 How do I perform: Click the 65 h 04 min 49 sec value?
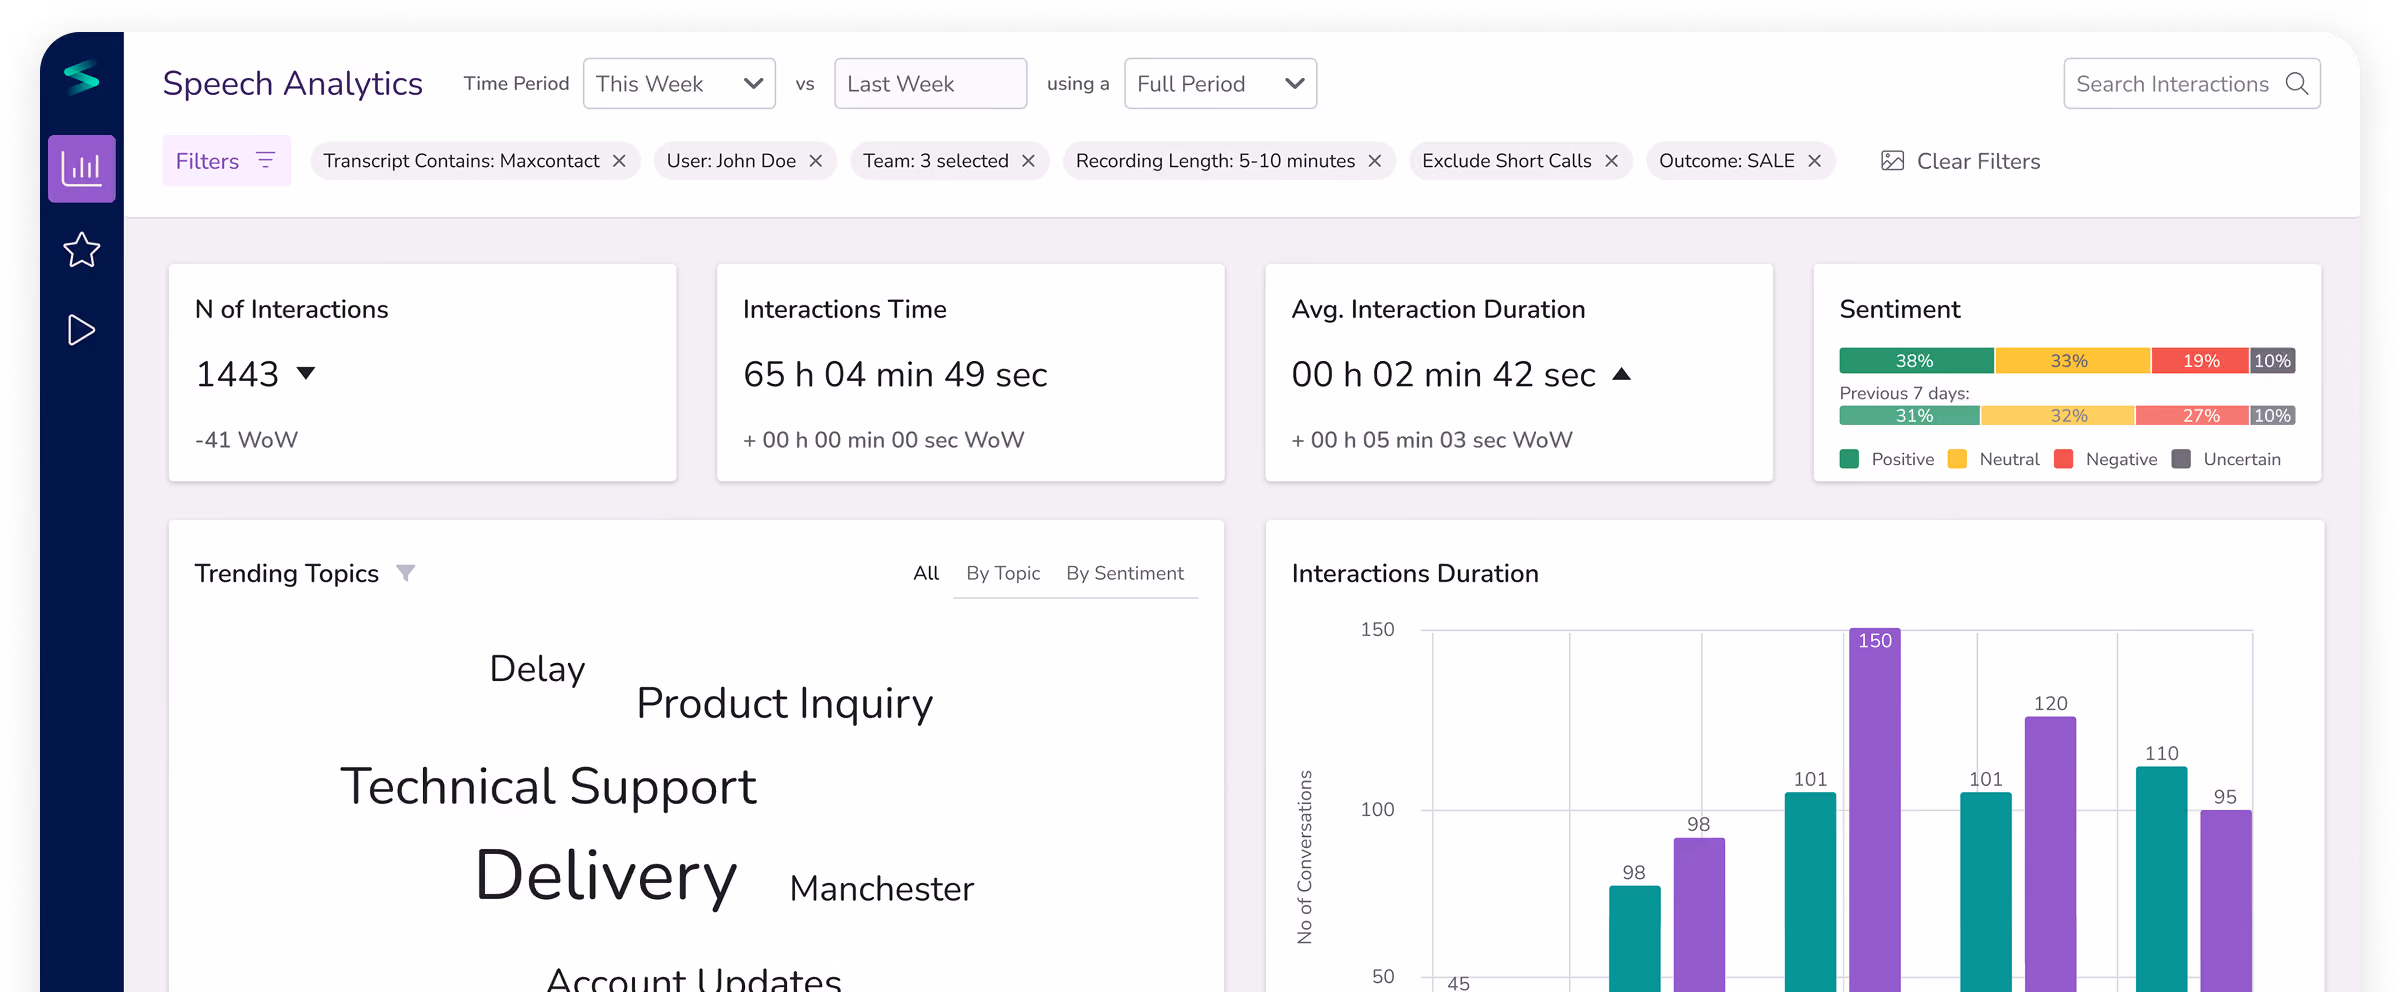pos(895,374)
